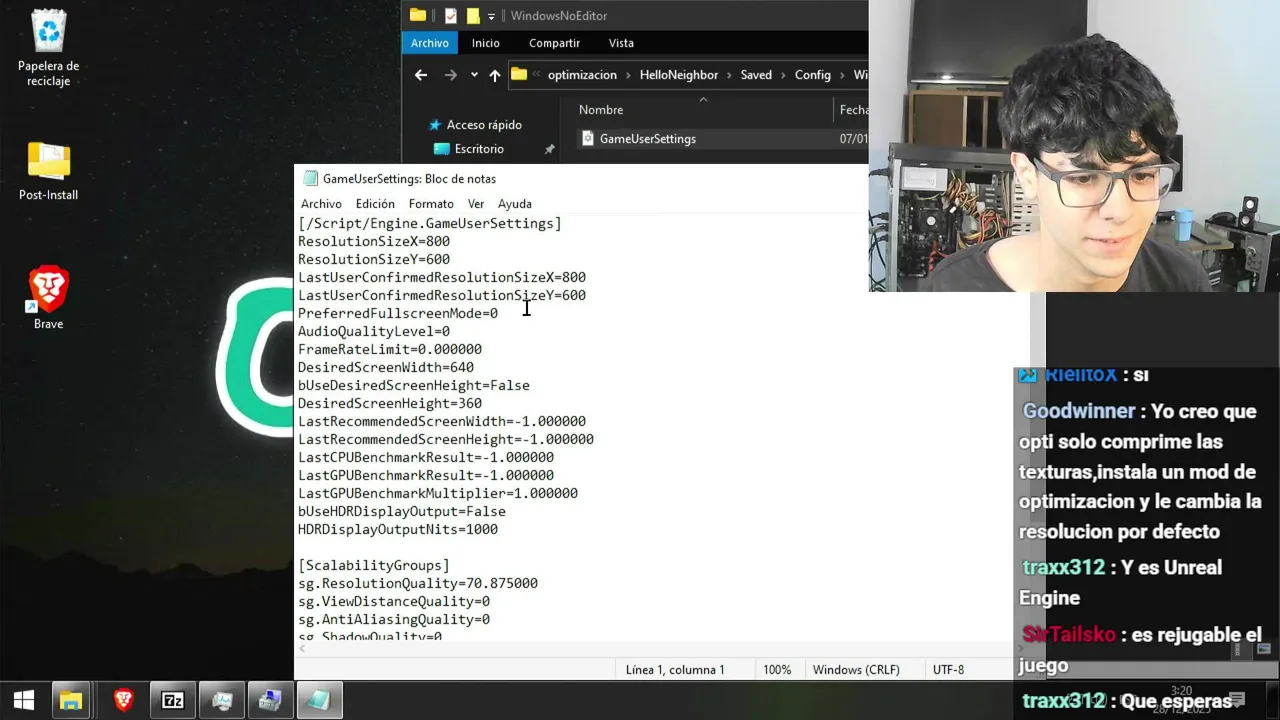Select the GameUserSettings file name in Explorer
1280x720 pixels.
(x=648, y=139)
